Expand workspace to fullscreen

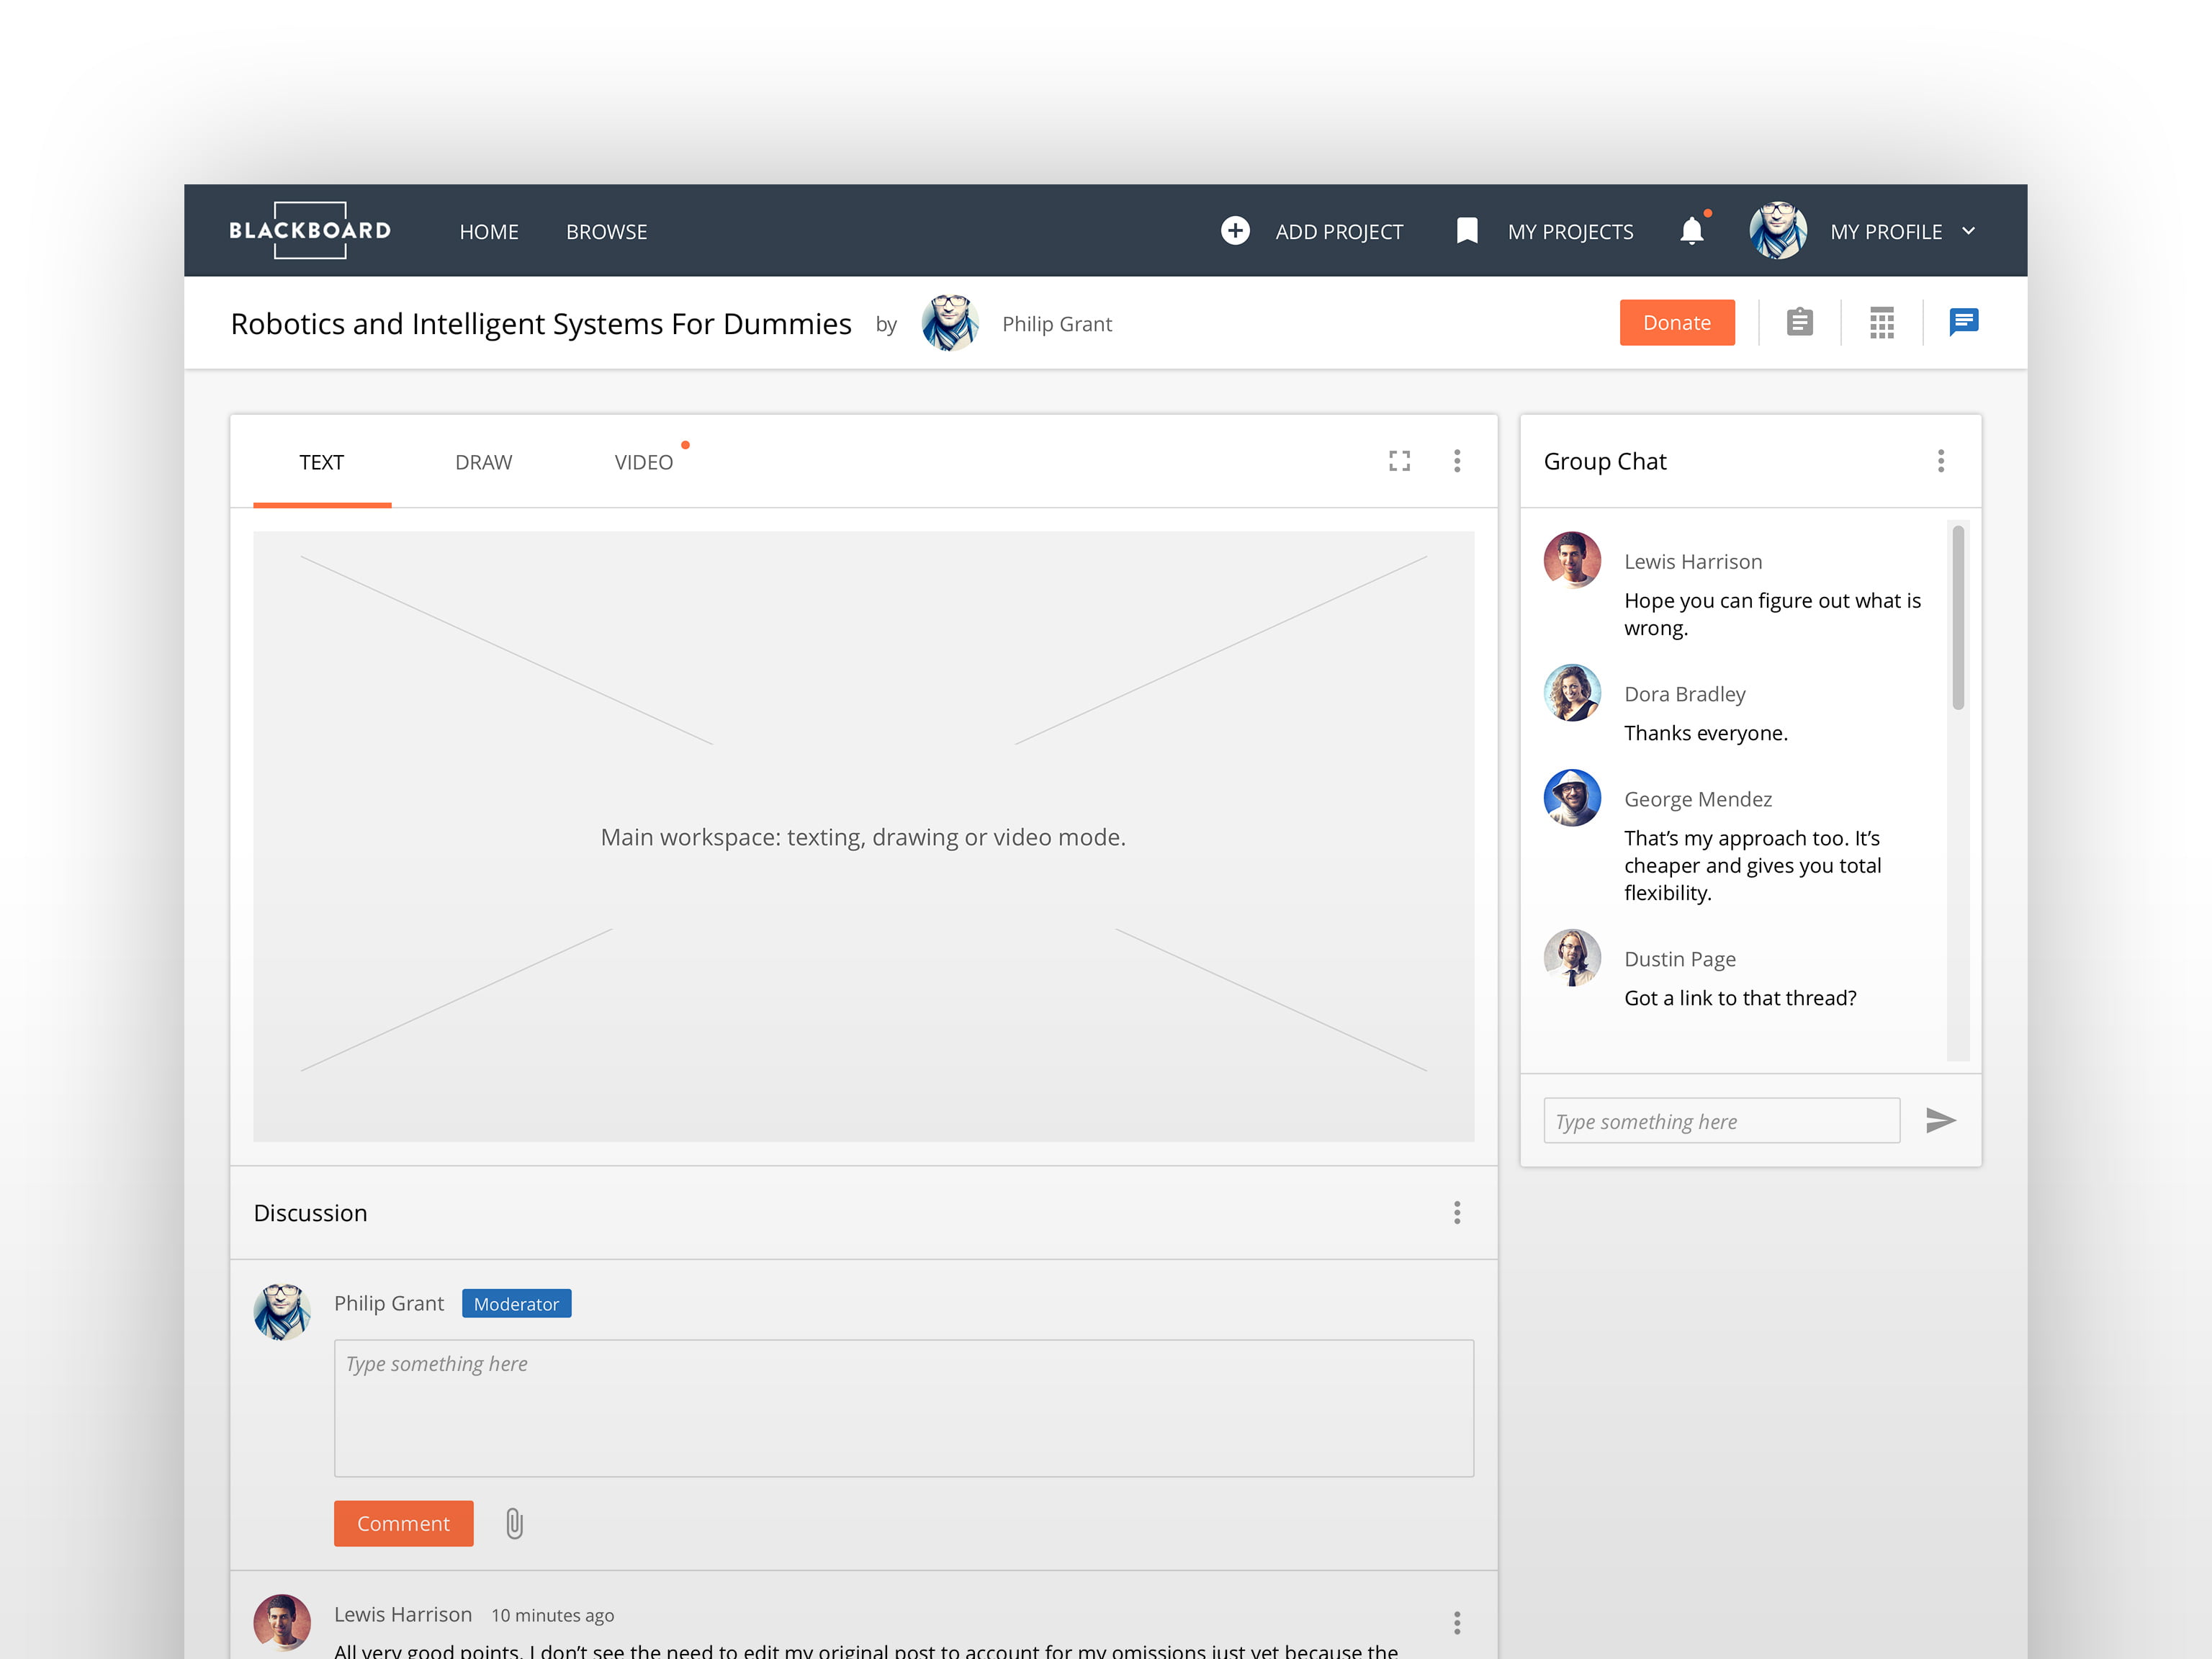pos(1399,461)
